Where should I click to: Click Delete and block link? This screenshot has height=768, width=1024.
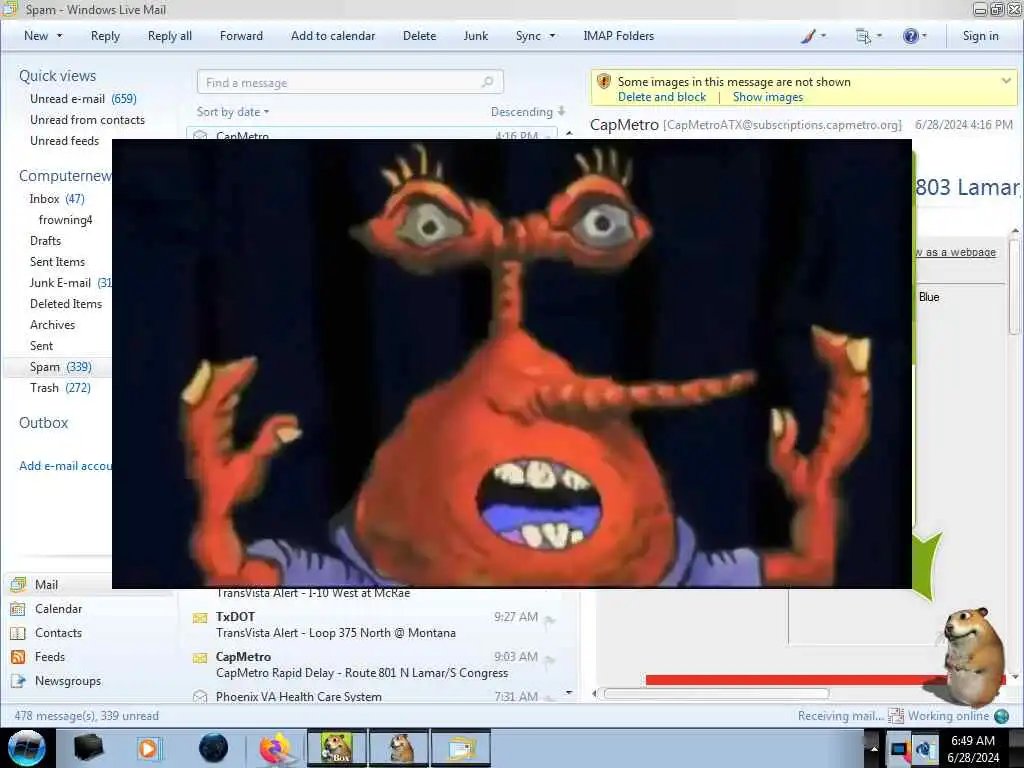click(x=662, y=97)
